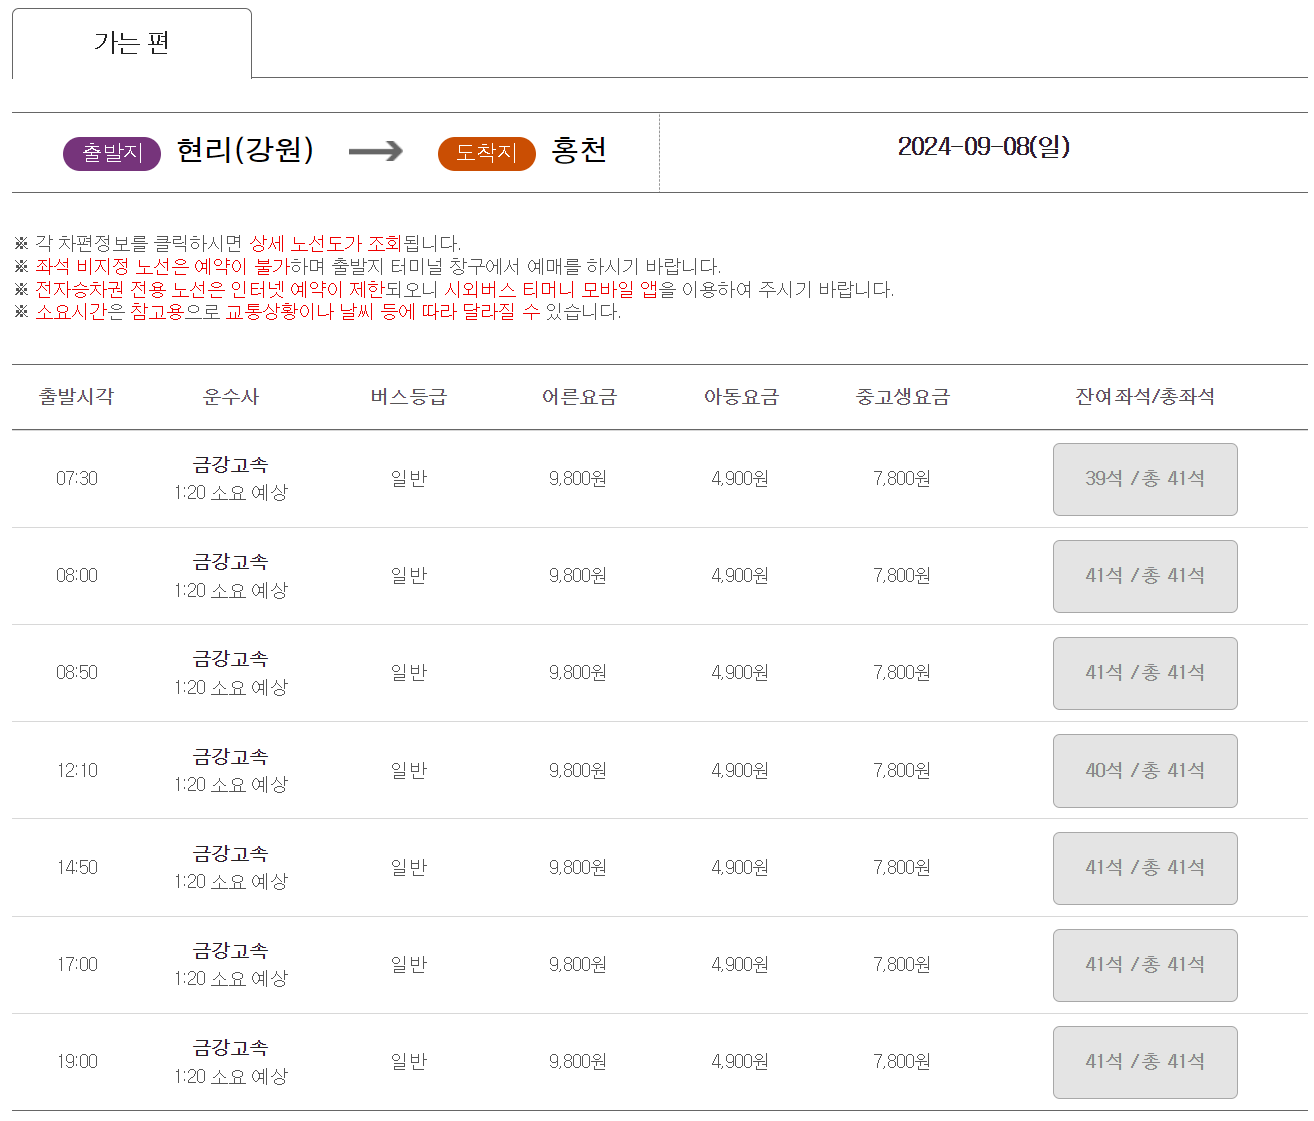Click 금강고속 in the 19:00 row
Image resolution: width=1314 pixels, height=1121 pixels.
231,1047
